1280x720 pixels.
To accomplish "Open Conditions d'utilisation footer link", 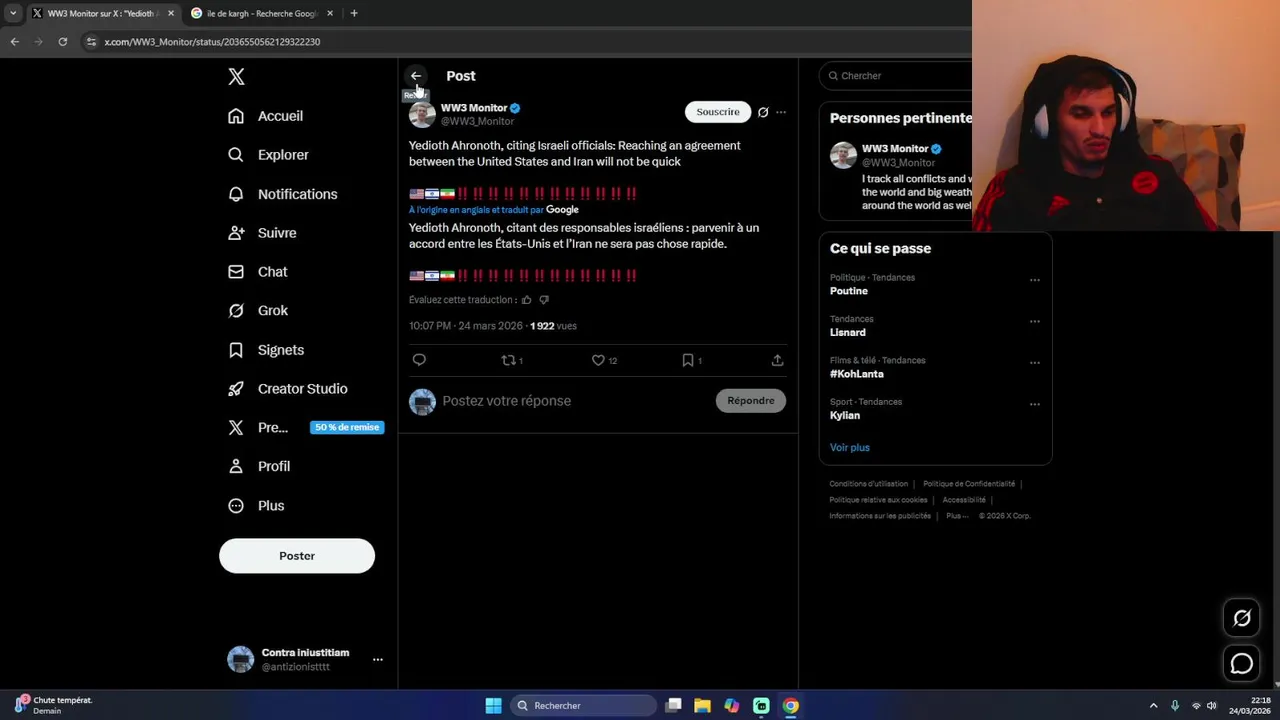I will (x=869, y=484).
